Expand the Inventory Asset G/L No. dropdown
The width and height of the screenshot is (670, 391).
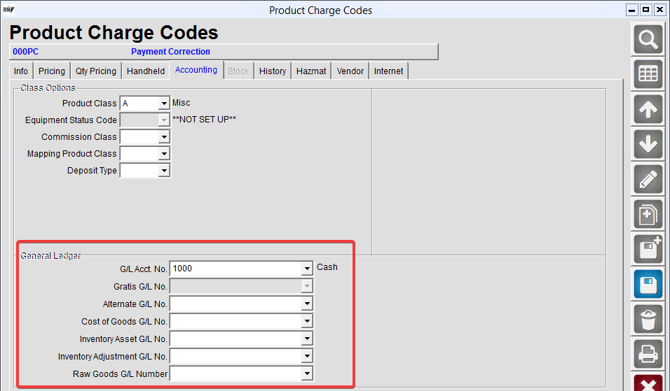[307, 339]
